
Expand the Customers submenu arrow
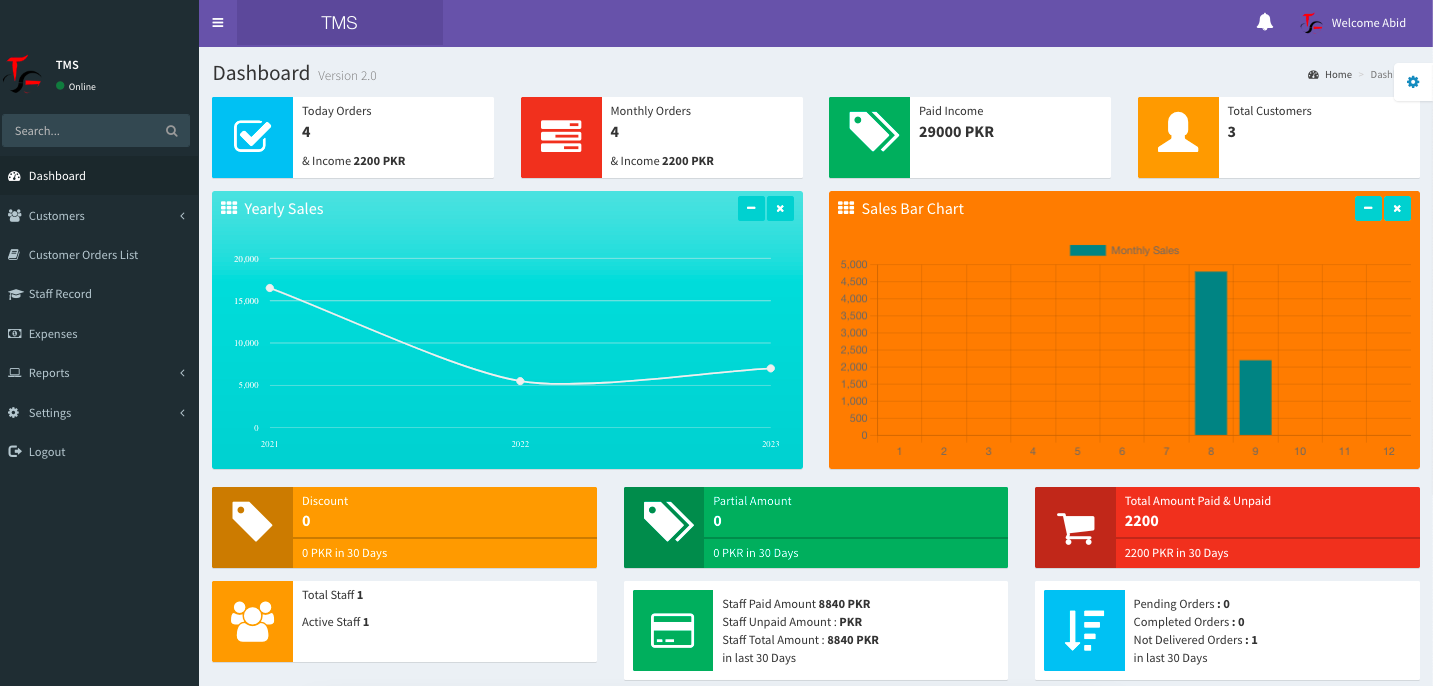(182, 216)
